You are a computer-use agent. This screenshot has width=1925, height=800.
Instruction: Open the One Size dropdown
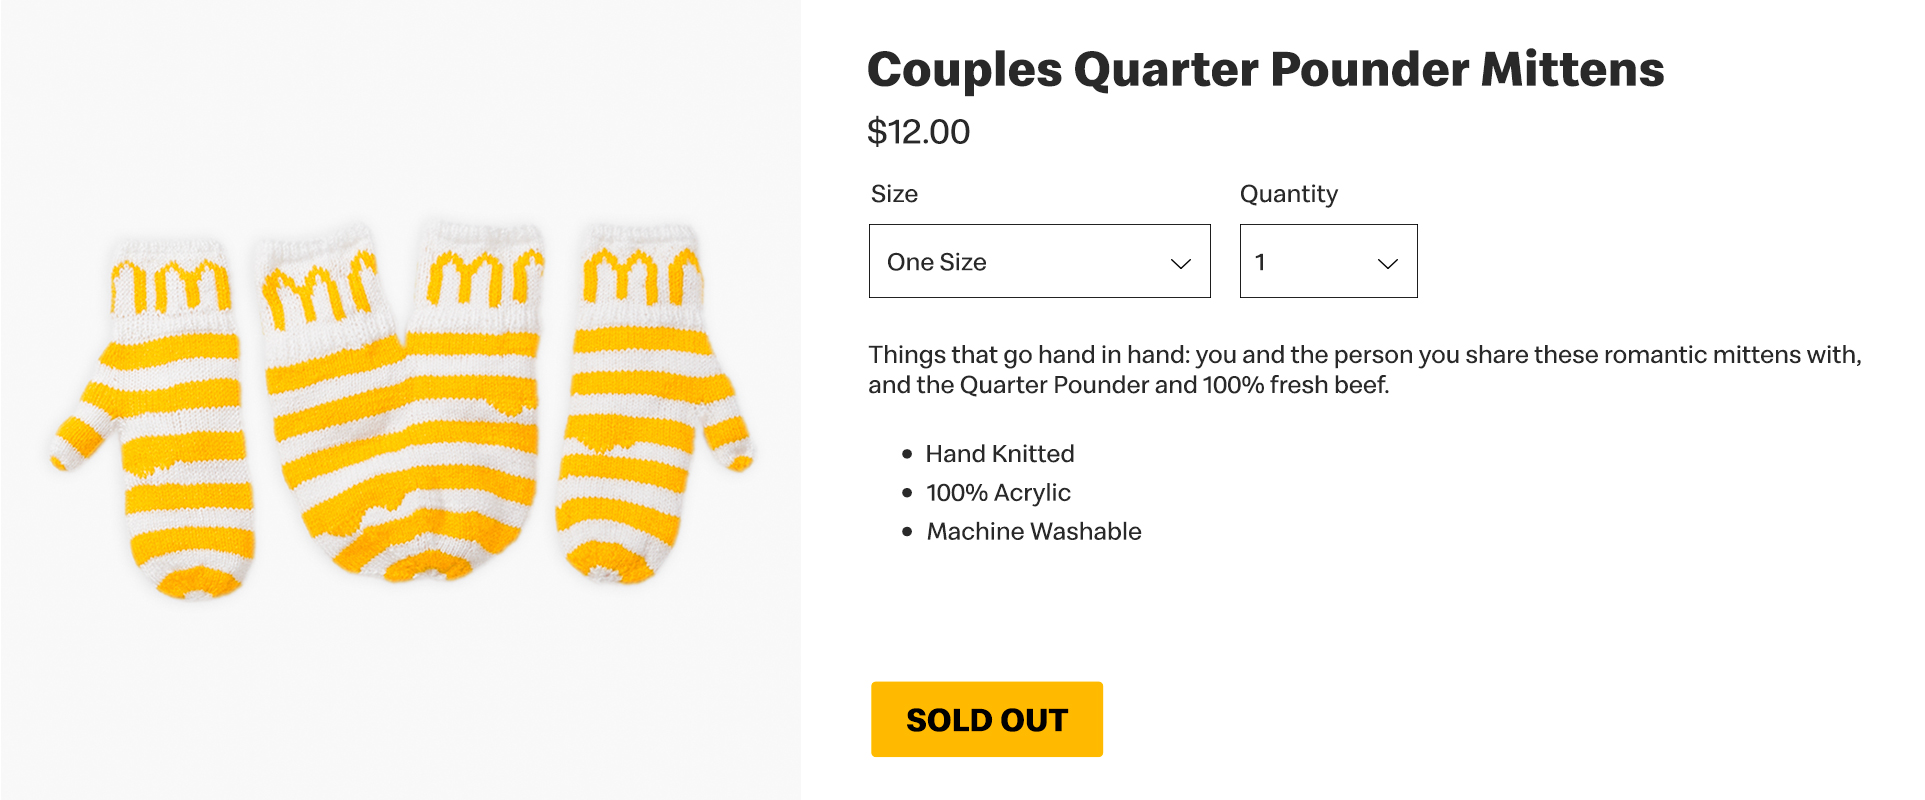click(x=1039, y=261)
